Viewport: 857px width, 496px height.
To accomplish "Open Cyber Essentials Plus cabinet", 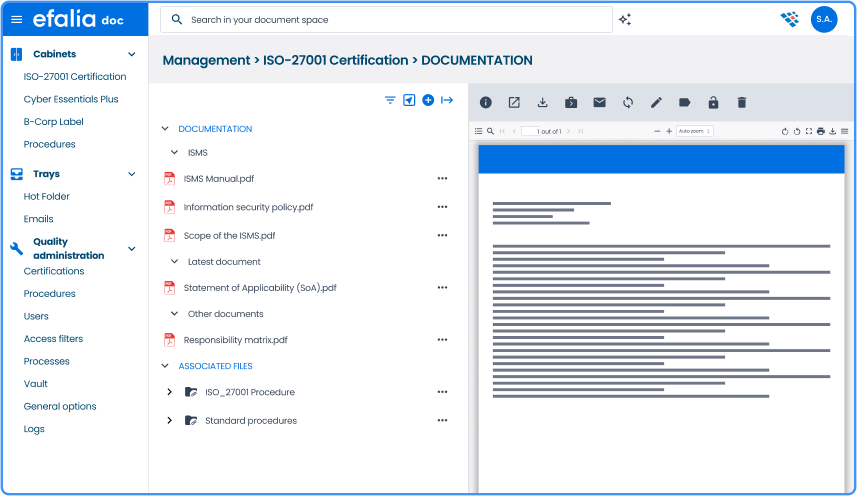I will 71,99.
